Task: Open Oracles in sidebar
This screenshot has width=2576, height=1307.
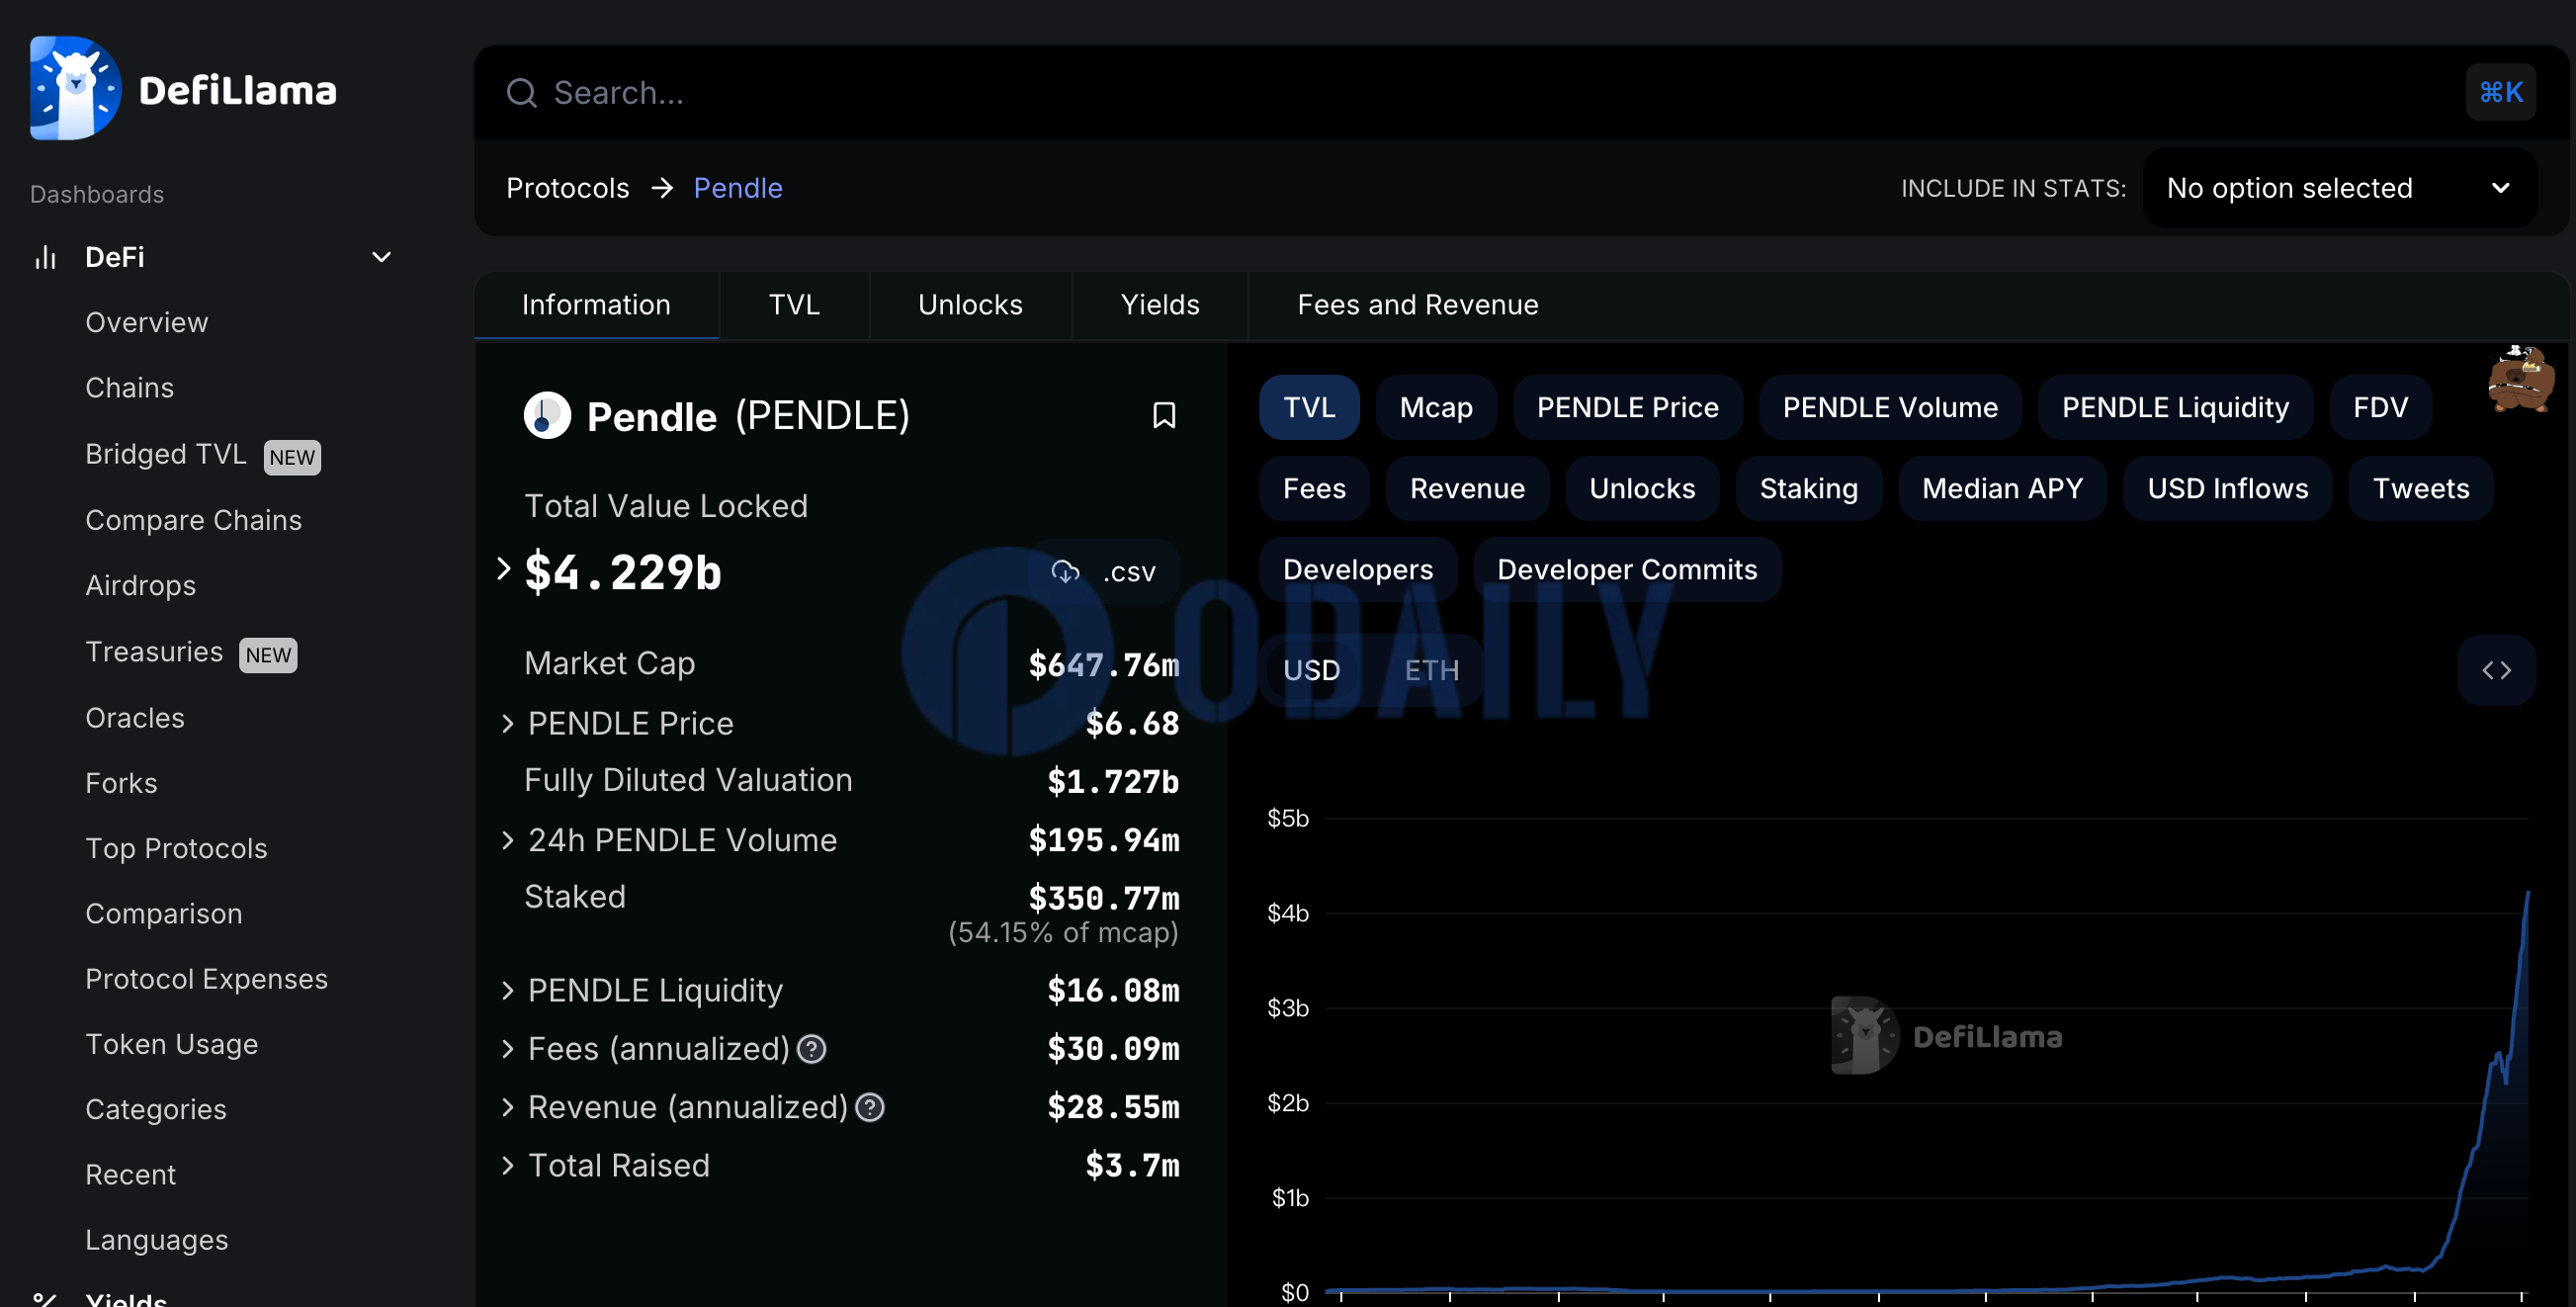Action: [x=135, y=719]
